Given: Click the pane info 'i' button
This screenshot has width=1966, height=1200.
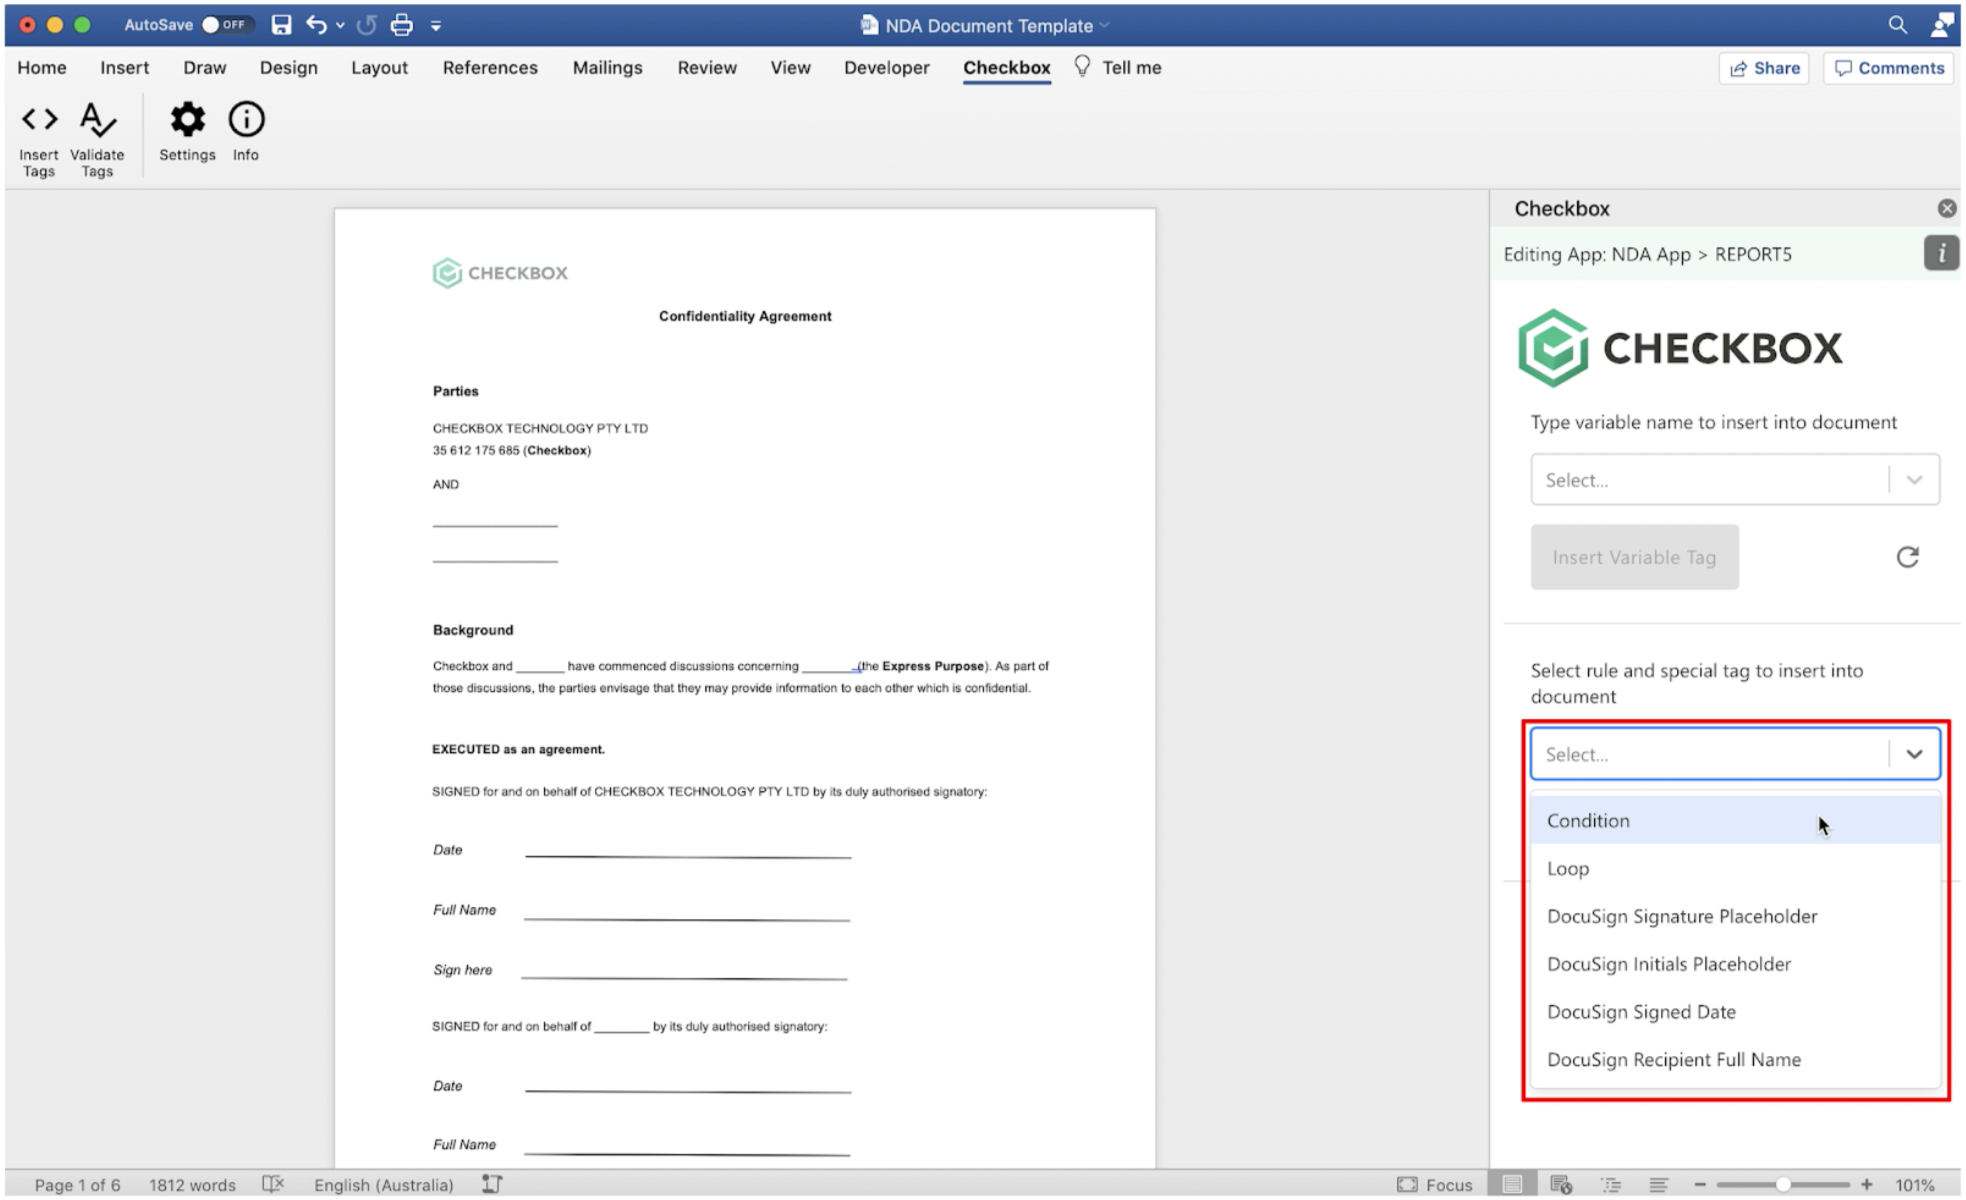Looking at the screenshot, I should tap(1941, 253).
